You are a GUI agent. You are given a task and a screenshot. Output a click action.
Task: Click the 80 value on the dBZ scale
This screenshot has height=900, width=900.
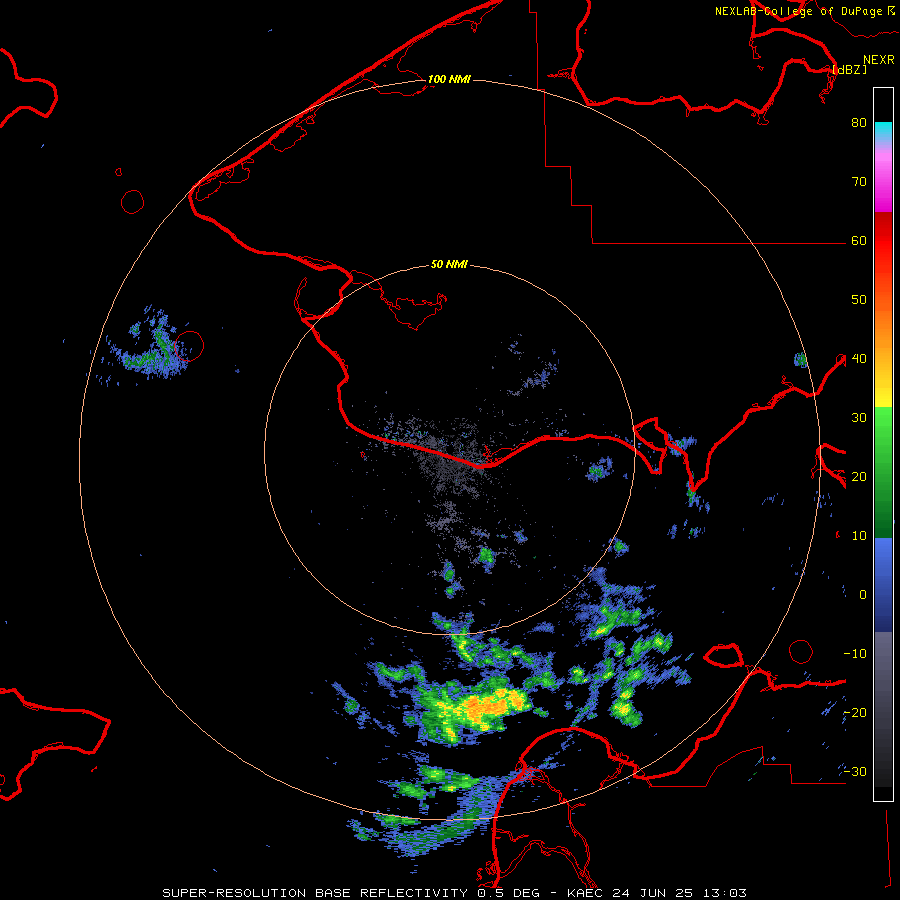(859, 122)
